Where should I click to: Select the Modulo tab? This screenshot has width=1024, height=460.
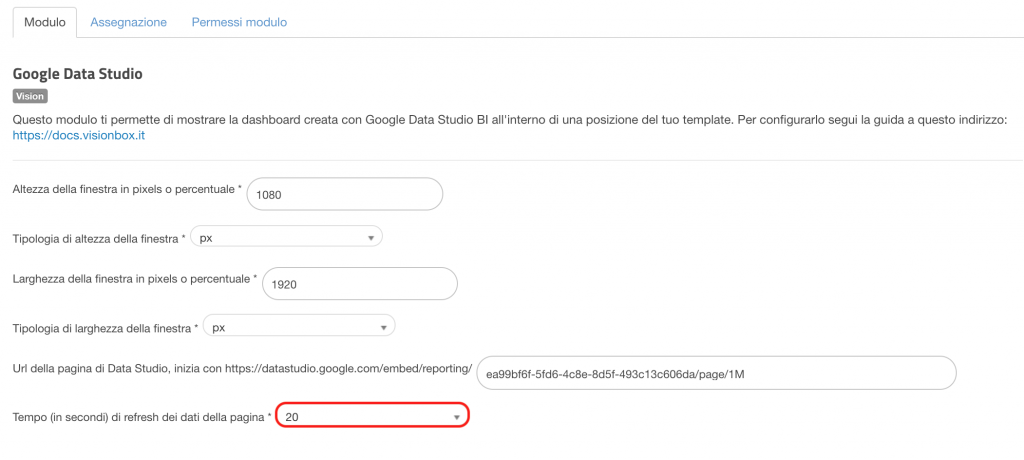tap(44, 22)
